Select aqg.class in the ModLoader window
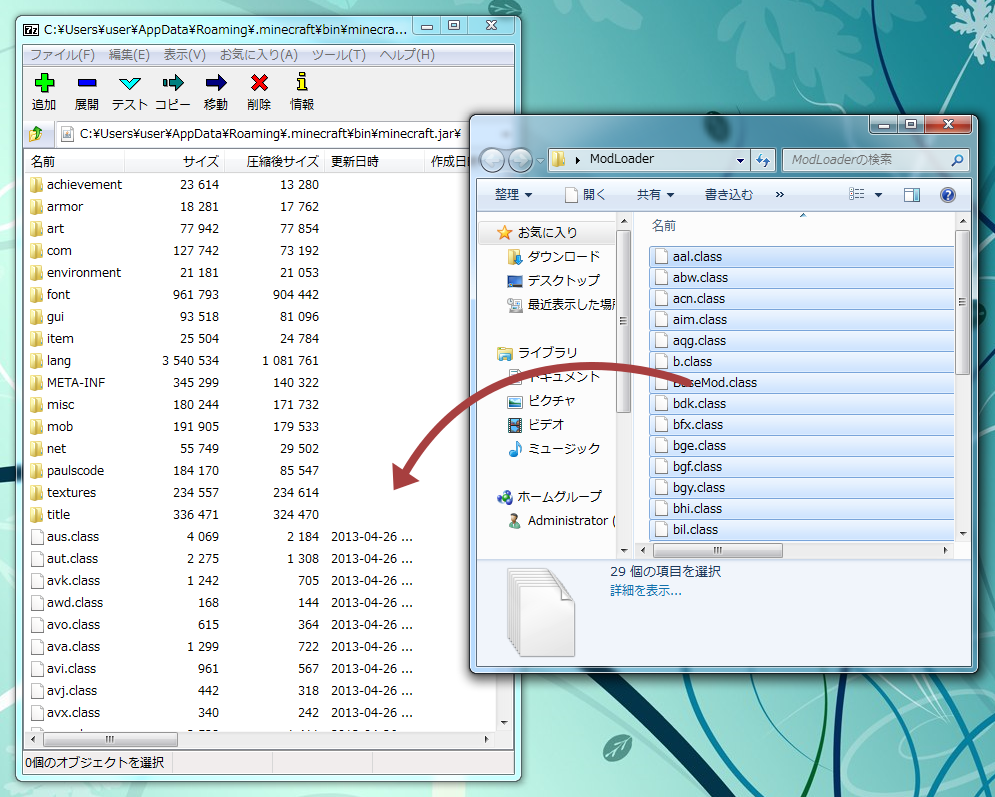This screenshot has height=797, width=995. click(802, 341)
